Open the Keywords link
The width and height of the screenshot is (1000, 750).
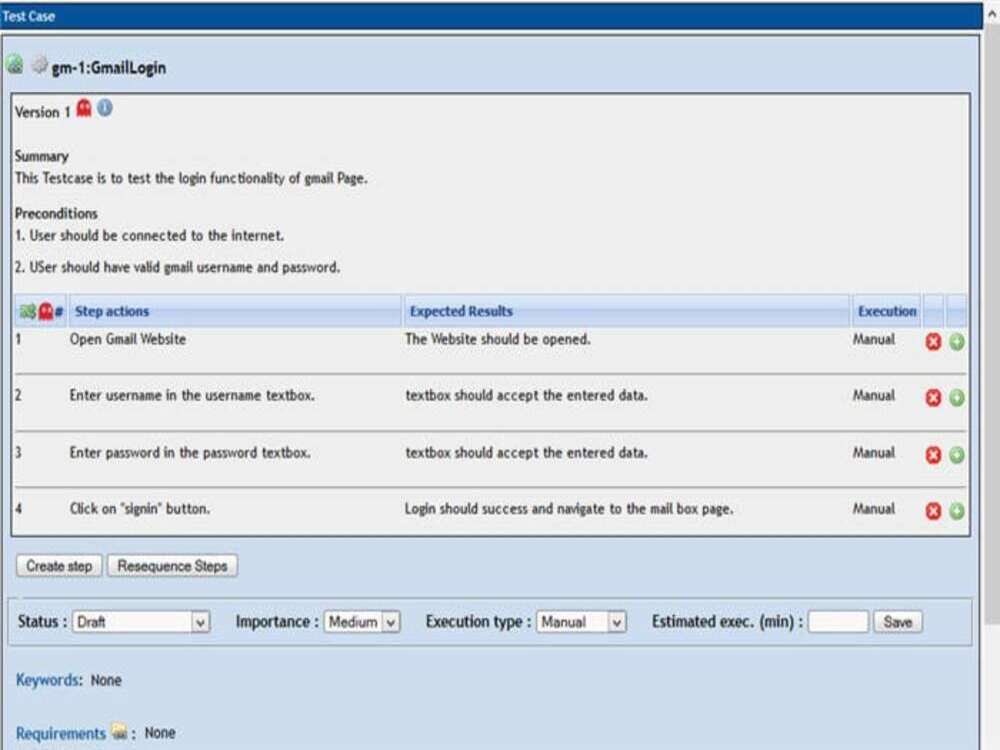(x=48, y=680)
